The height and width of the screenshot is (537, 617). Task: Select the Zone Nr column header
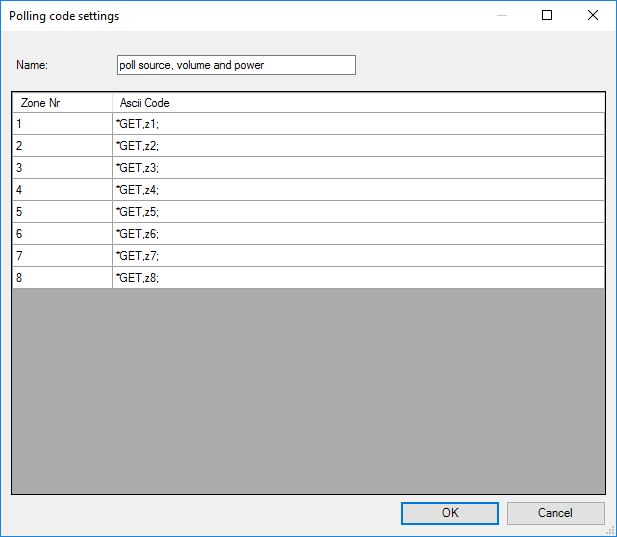(62, 103)
